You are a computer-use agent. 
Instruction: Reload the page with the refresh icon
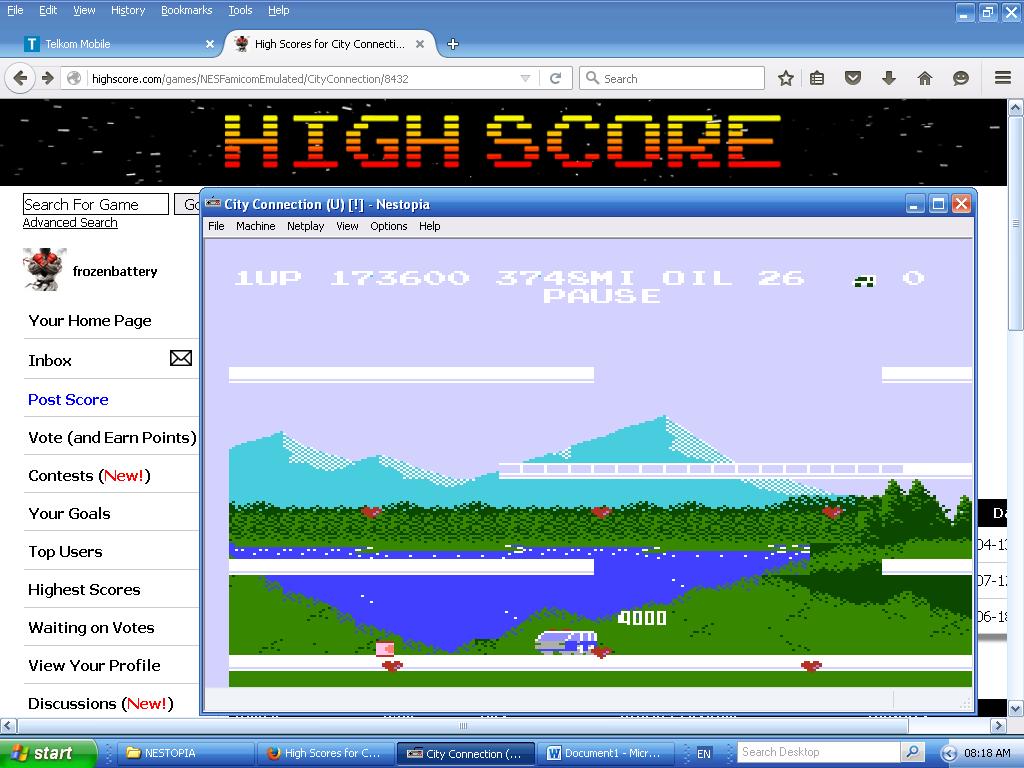pyautogui.click(x=556, y=78)
